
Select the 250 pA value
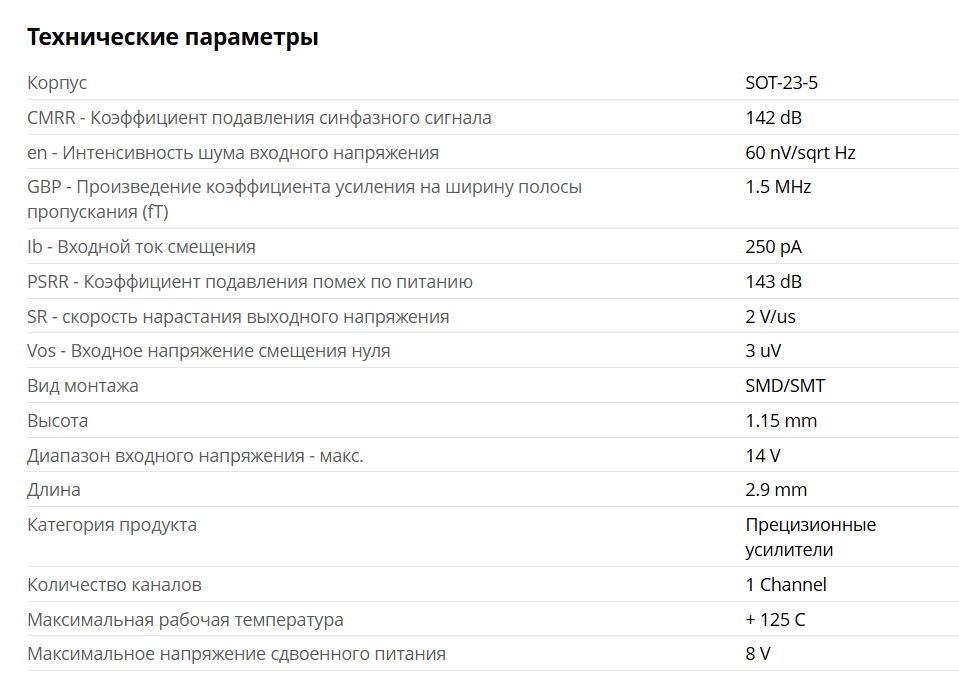click(773, 247)
